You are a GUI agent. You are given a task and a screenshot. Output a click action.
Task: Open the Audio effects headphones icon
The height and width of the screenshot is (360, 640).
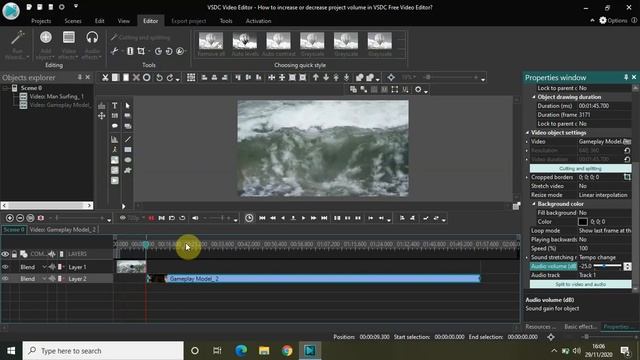pos(92,38)
